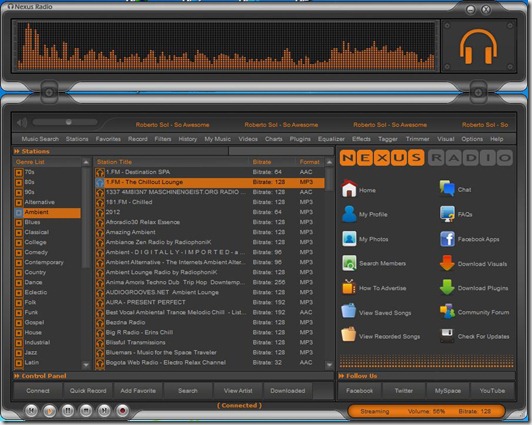532x425 pixels.
Task: Select the Blues genre box
Action: pyautogui.click(x=19, y=223)
